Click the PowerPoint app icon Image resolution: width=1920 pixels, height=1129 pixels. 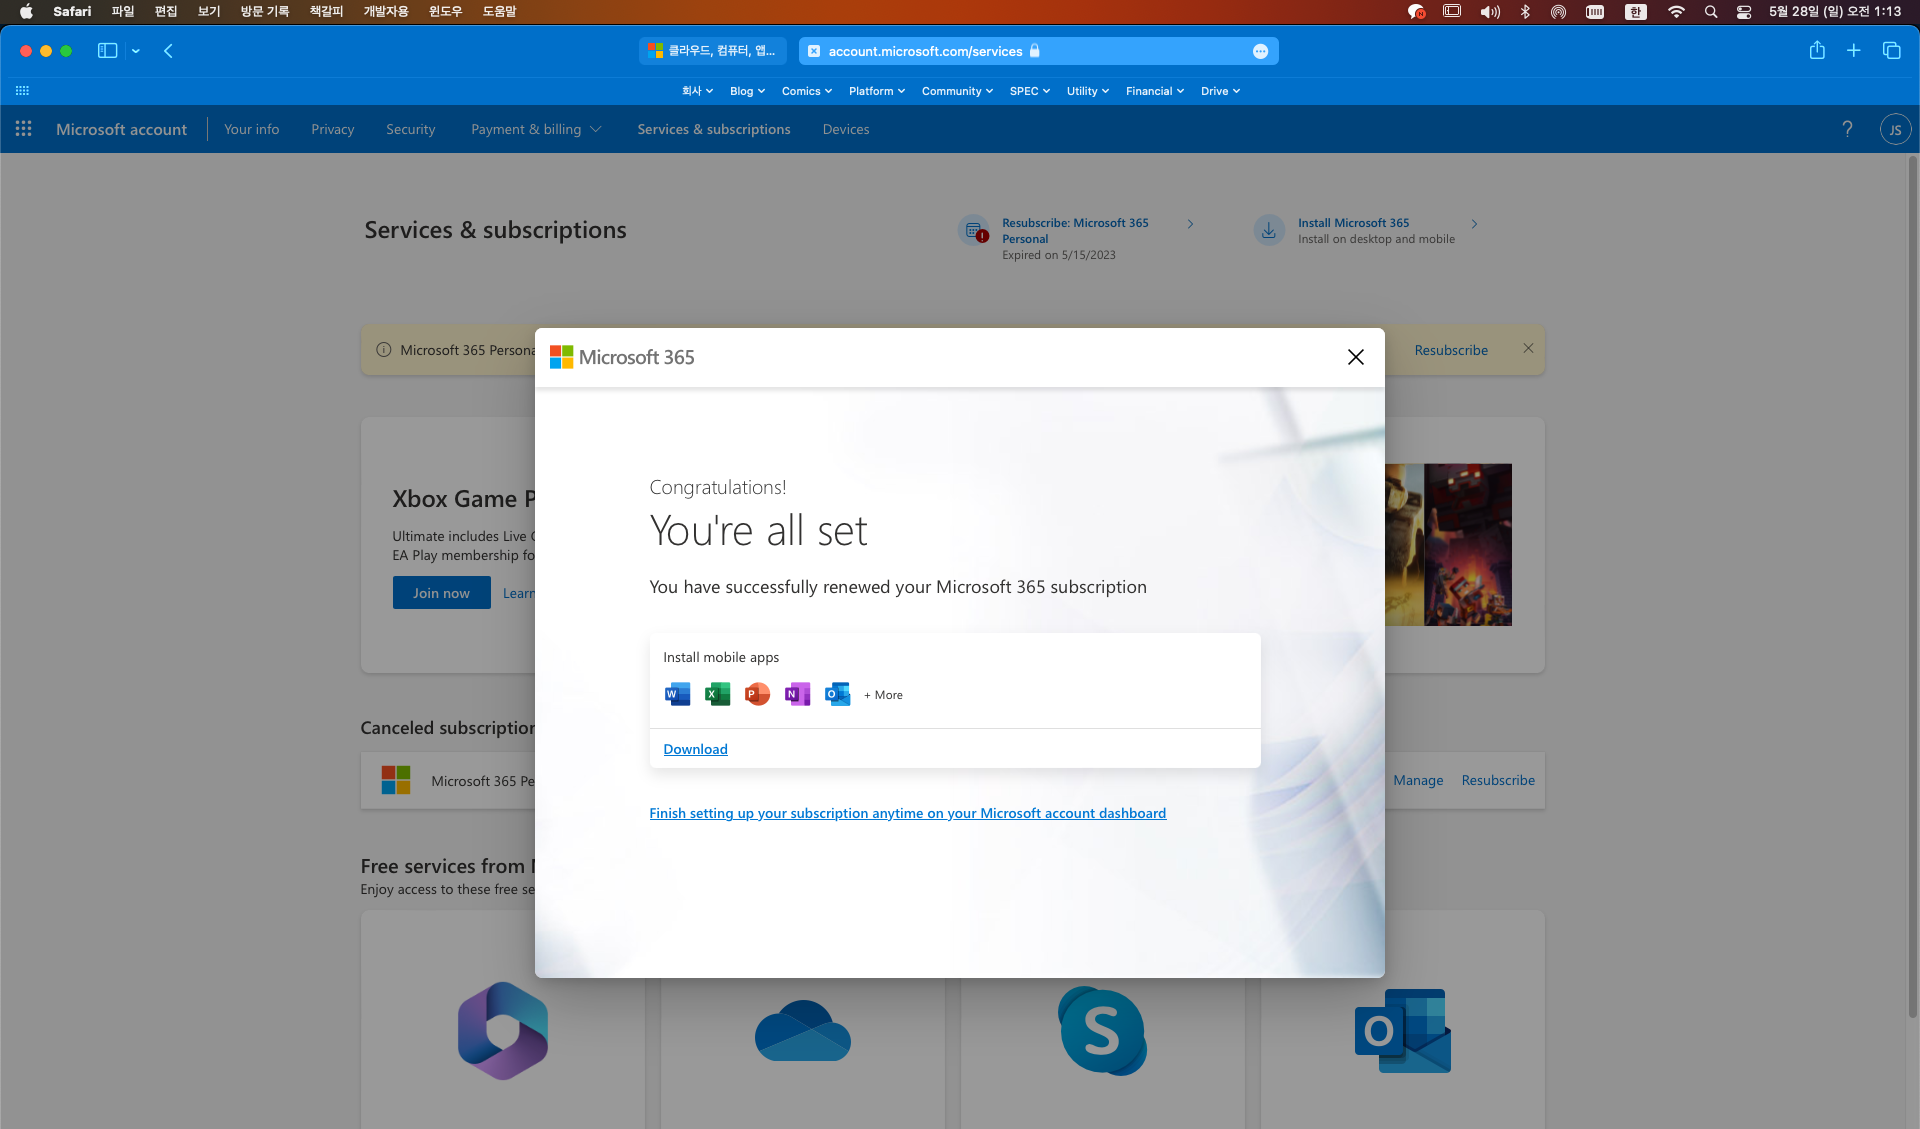pos(757,694)
